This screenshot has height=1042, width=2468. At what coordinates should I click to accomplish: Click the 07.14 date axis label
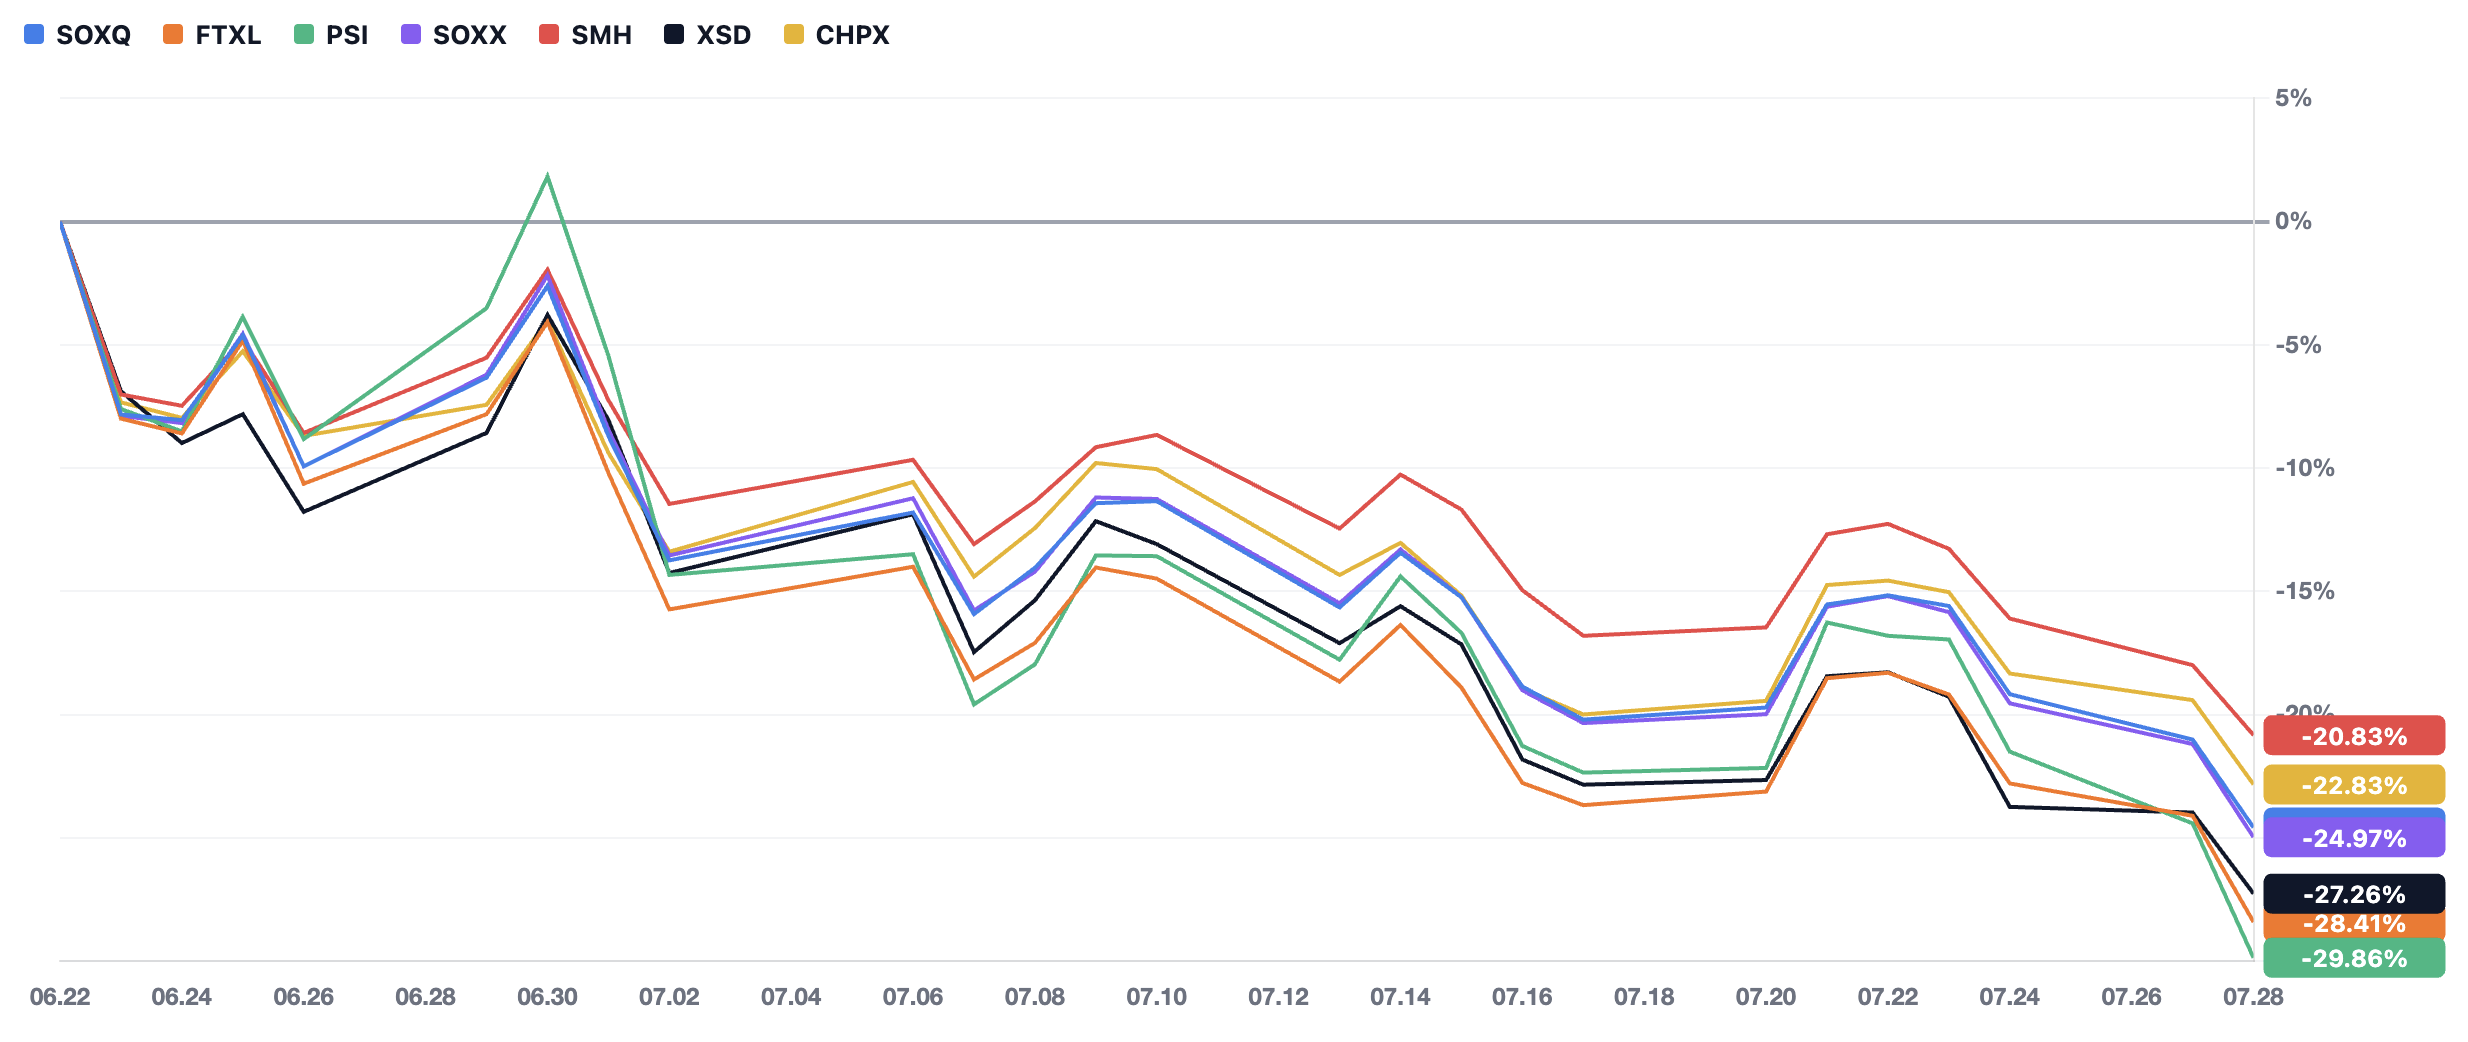1400,997
